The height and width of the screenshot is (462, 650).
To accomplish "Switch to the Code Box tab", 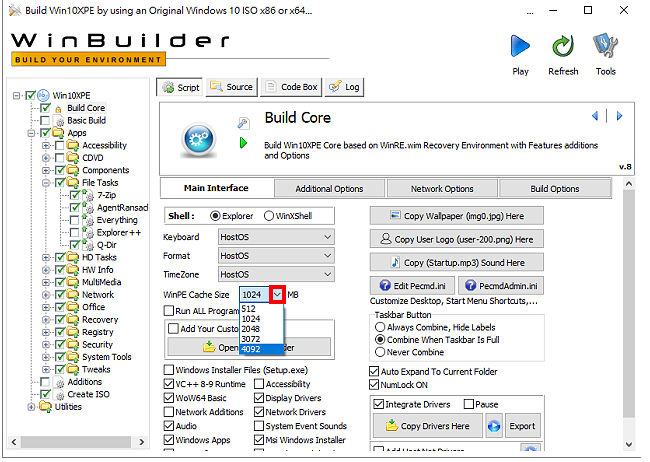I will click(291, 87).
